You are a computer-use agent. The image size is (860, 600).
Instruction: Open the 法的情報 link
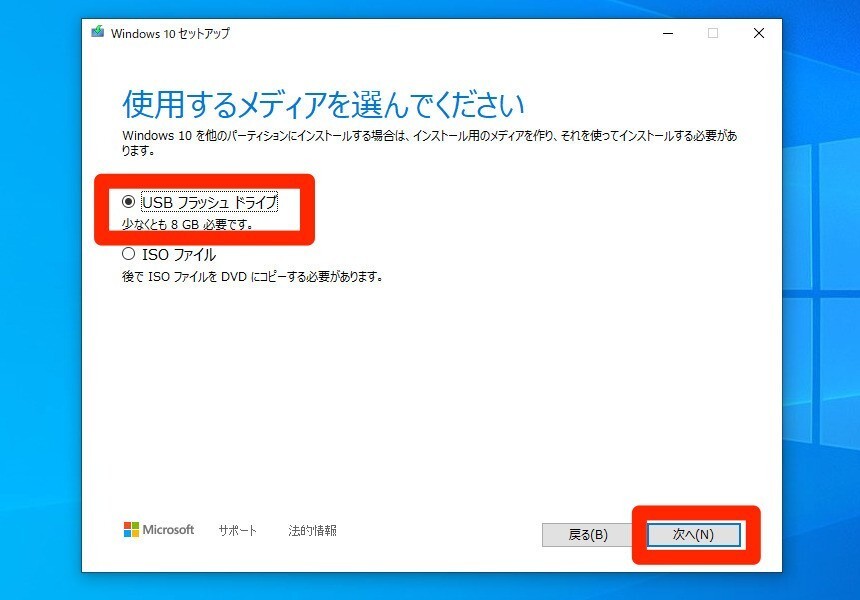[313, 530]
